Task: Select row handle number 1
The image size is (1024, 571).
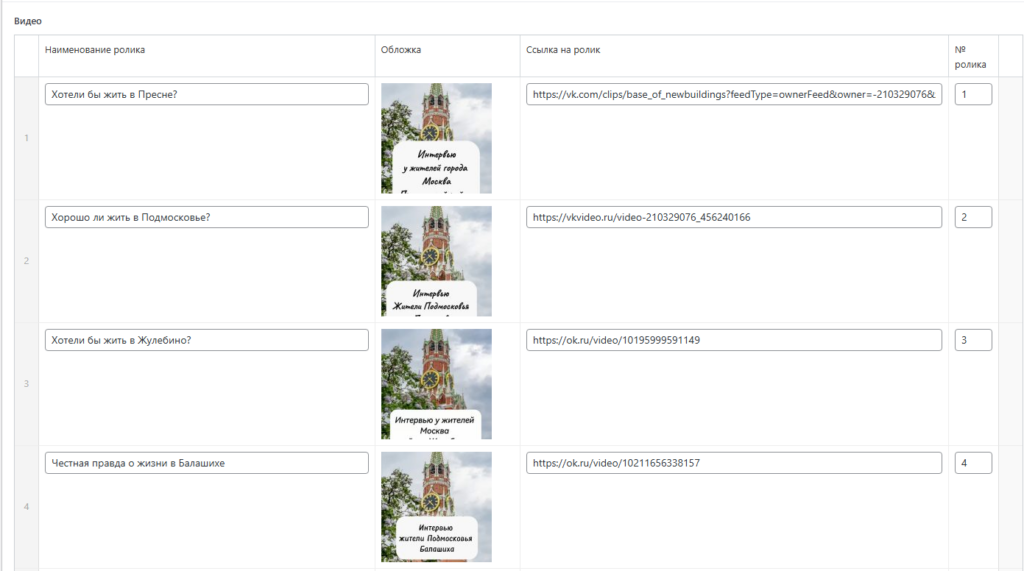Action: (x=26, y=138)
